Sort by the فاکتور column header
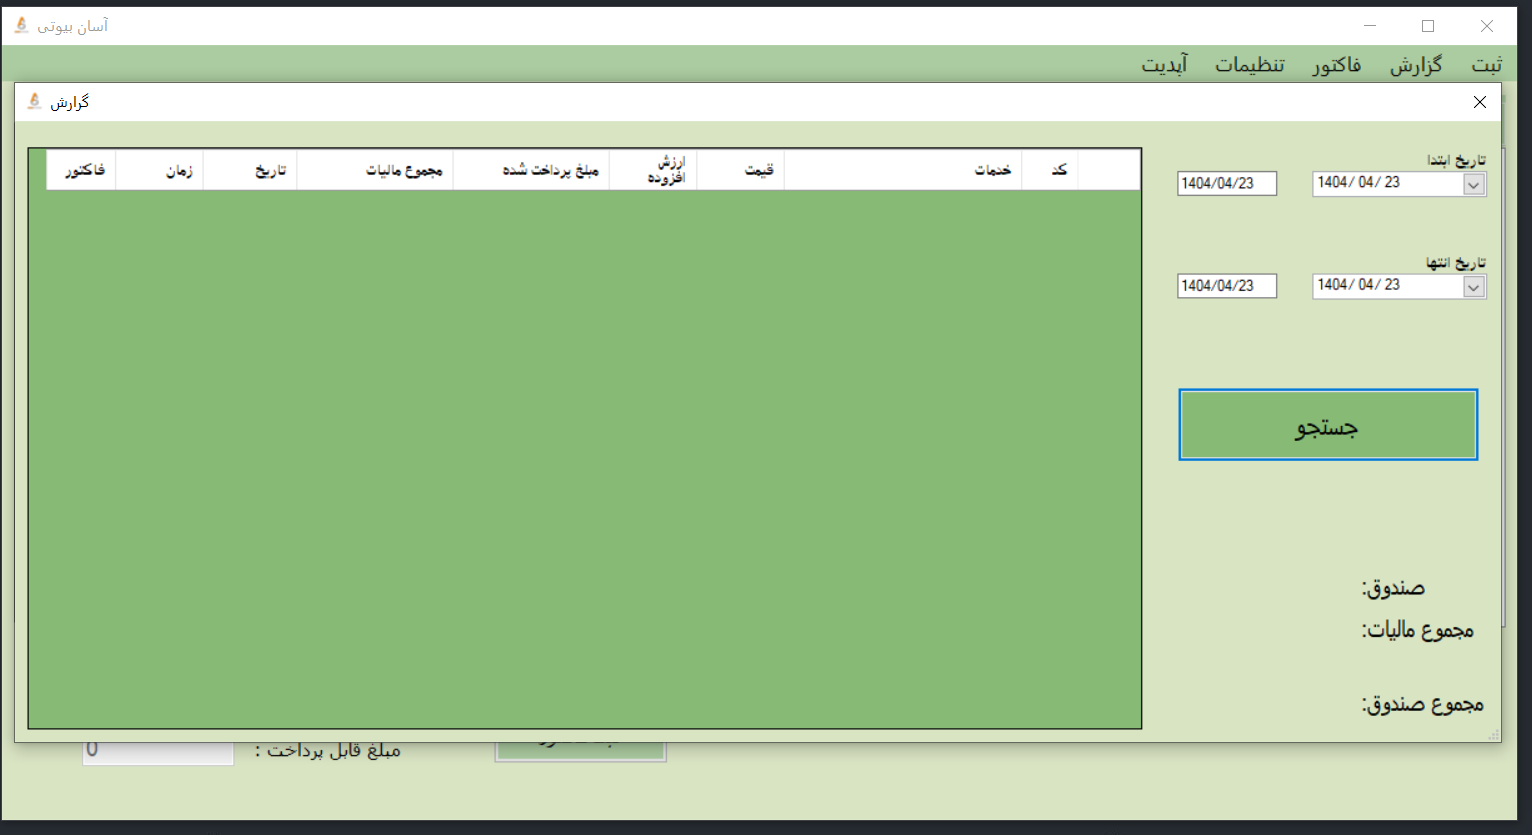Viewport: 1532px width, 835px height. [x=81, y=170]
